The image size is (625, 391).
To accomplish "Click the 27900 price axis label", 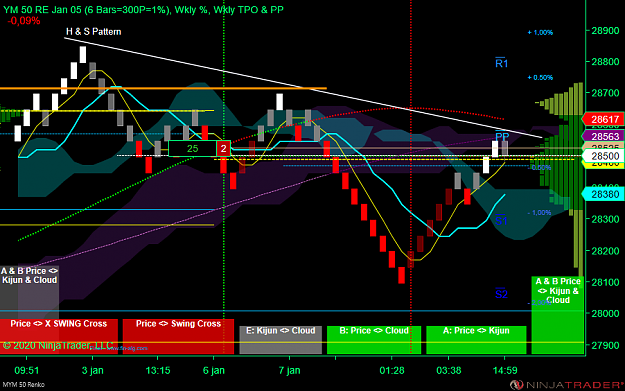I will (x=605, y=345).
